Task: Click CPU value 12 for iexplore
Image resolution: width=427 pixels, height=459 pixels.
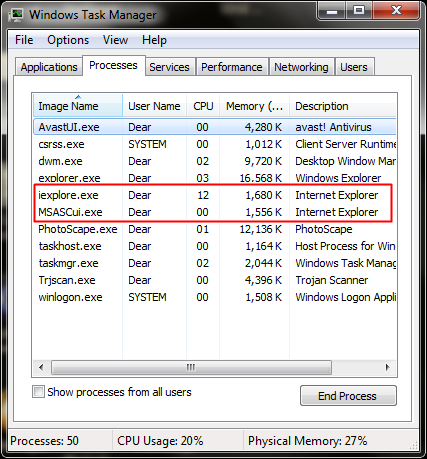Action: coord(203,195)
